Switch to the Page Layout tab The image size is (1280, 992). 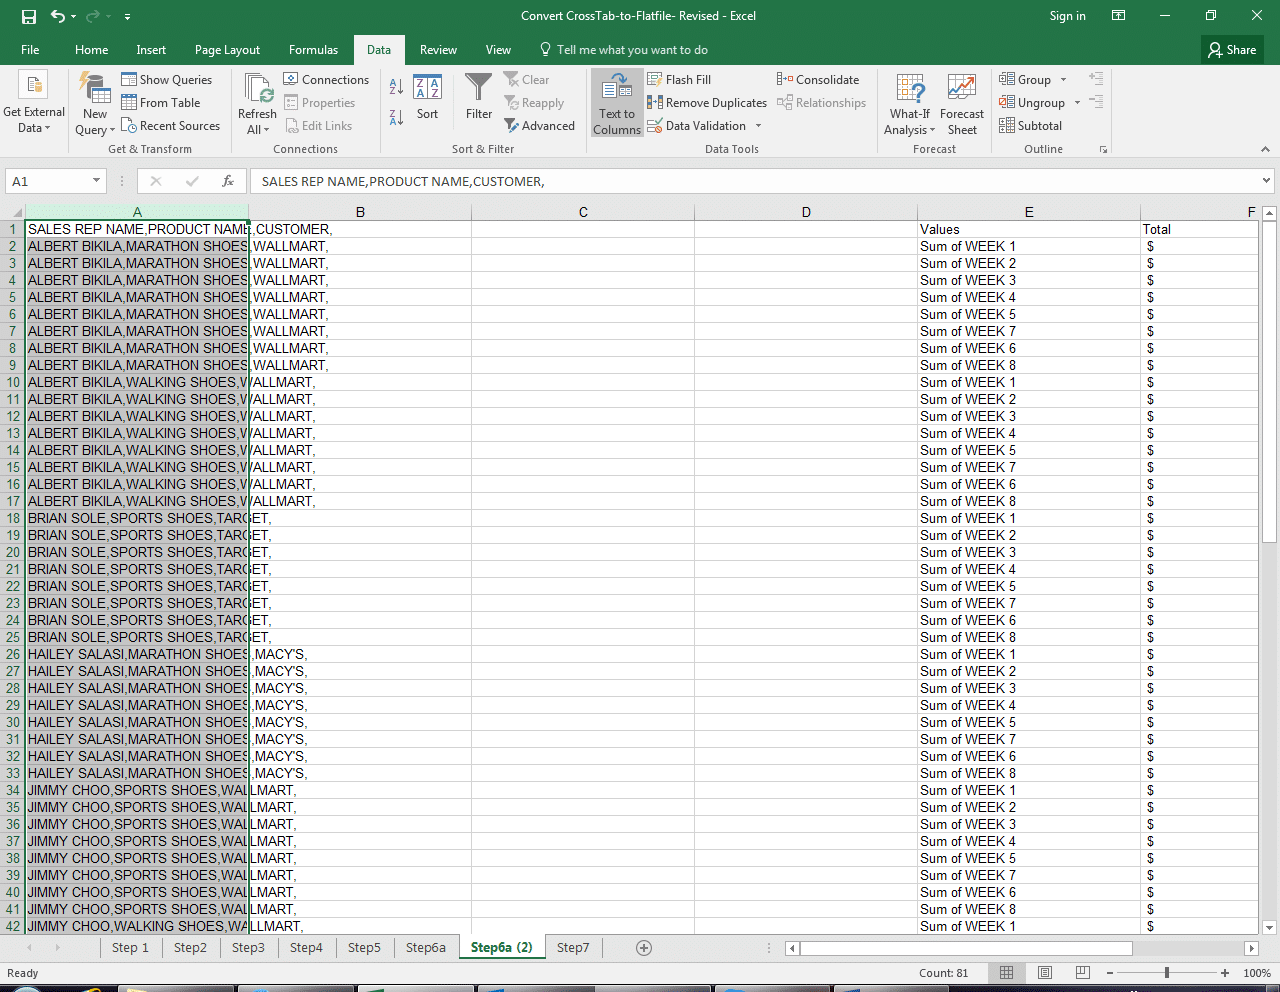[x=227, y=50]
